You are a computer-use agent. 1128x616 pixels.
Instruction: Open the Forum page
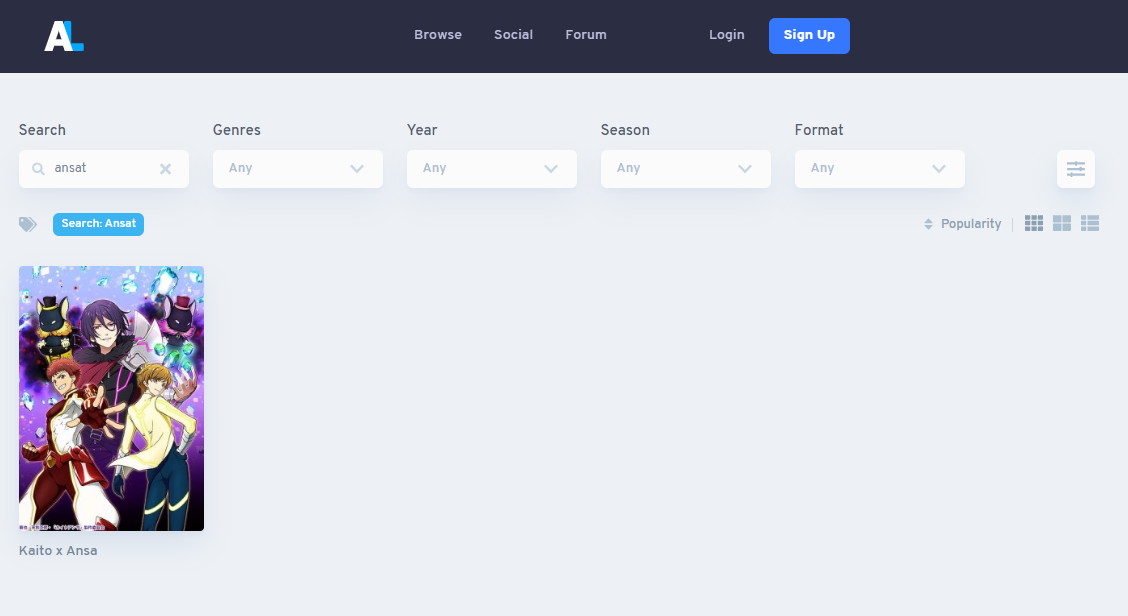coord(586,35)
